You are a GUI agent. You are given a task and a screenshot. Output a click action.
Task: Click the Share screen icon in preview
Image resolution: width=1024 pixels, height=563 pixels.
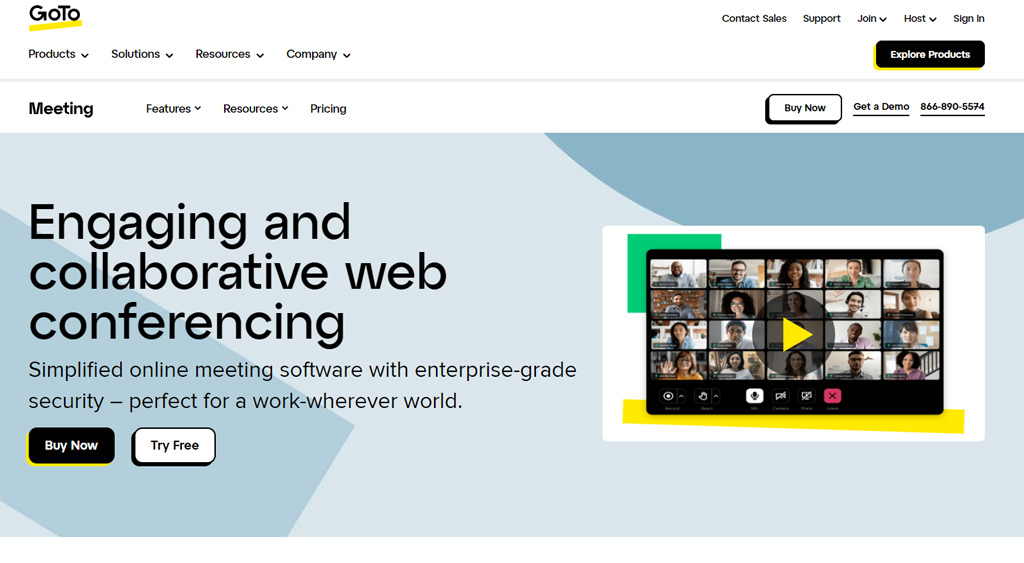pyautogui.click(x=807, y=396)
